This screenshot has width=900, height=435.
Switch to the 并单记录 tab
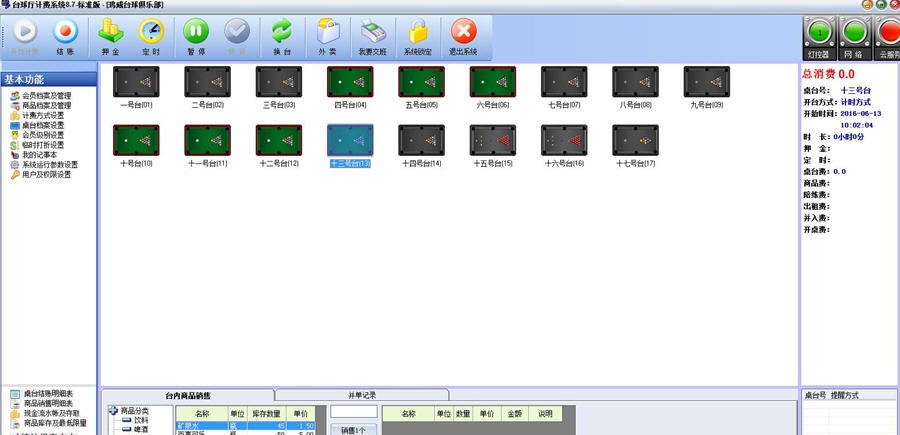point(362,395)
